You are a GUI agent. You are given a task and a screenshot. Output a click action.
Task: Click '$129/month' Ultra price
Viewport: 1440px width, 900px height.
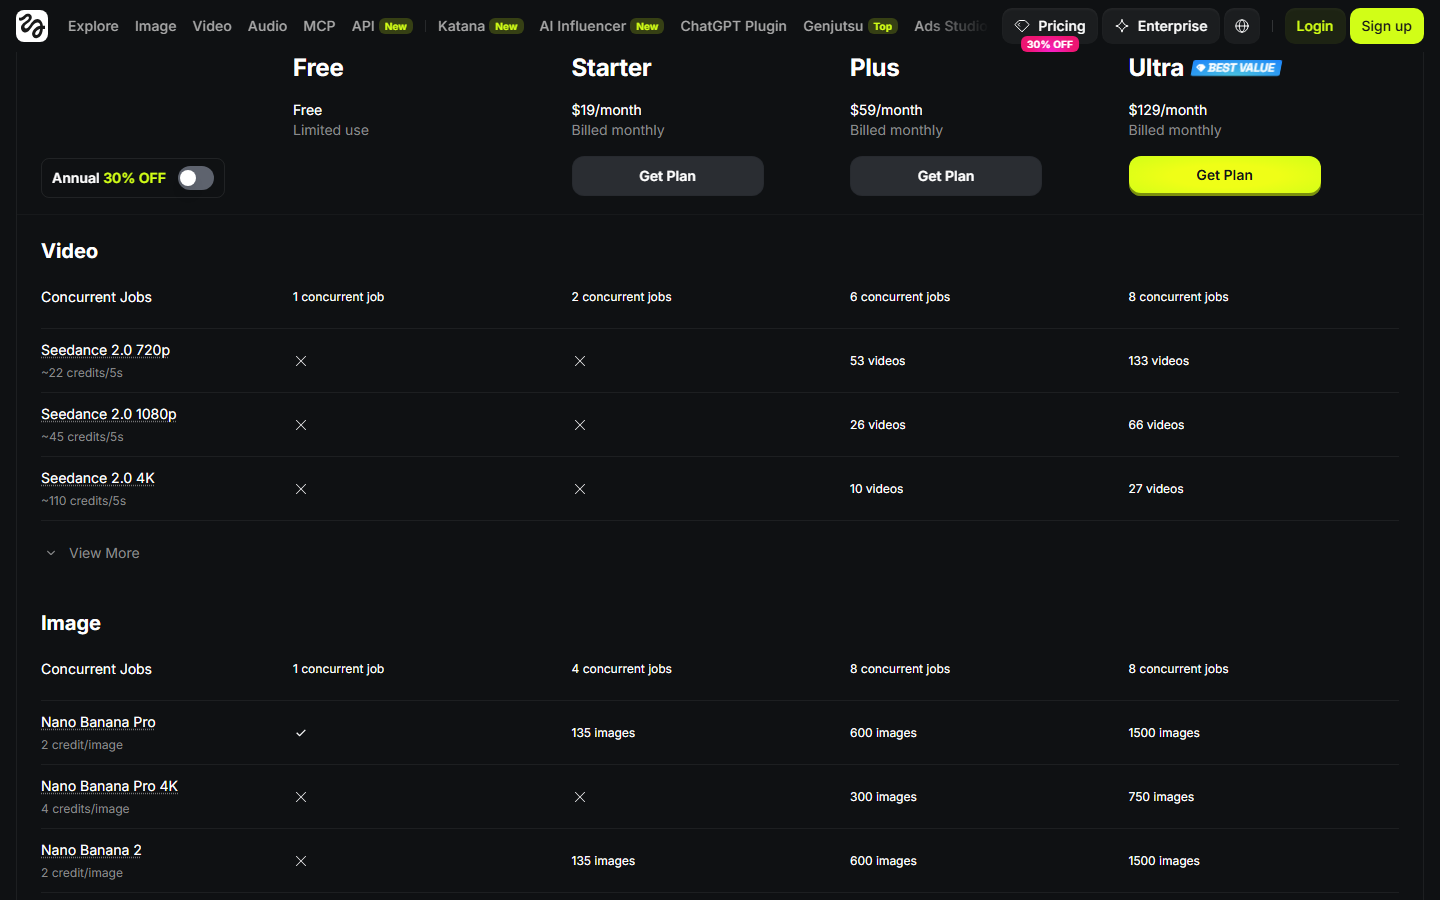point(1168,110)
